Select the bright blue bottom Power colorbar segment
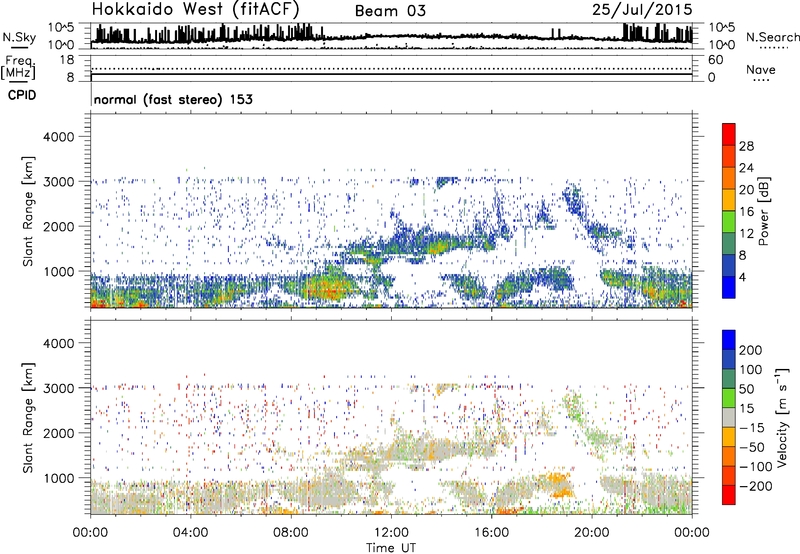 pos(729,287)
